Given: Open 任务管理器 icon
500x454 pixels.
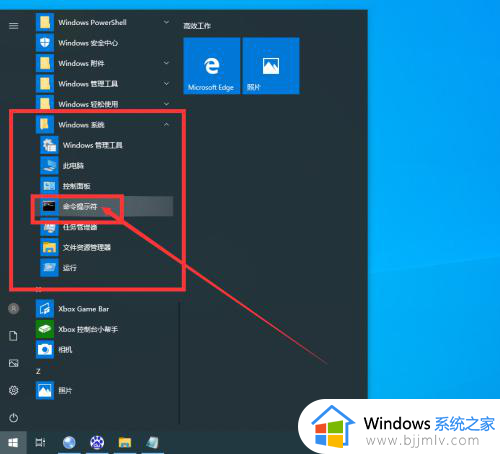Looking at the screenshot, I should pos(49,227).
